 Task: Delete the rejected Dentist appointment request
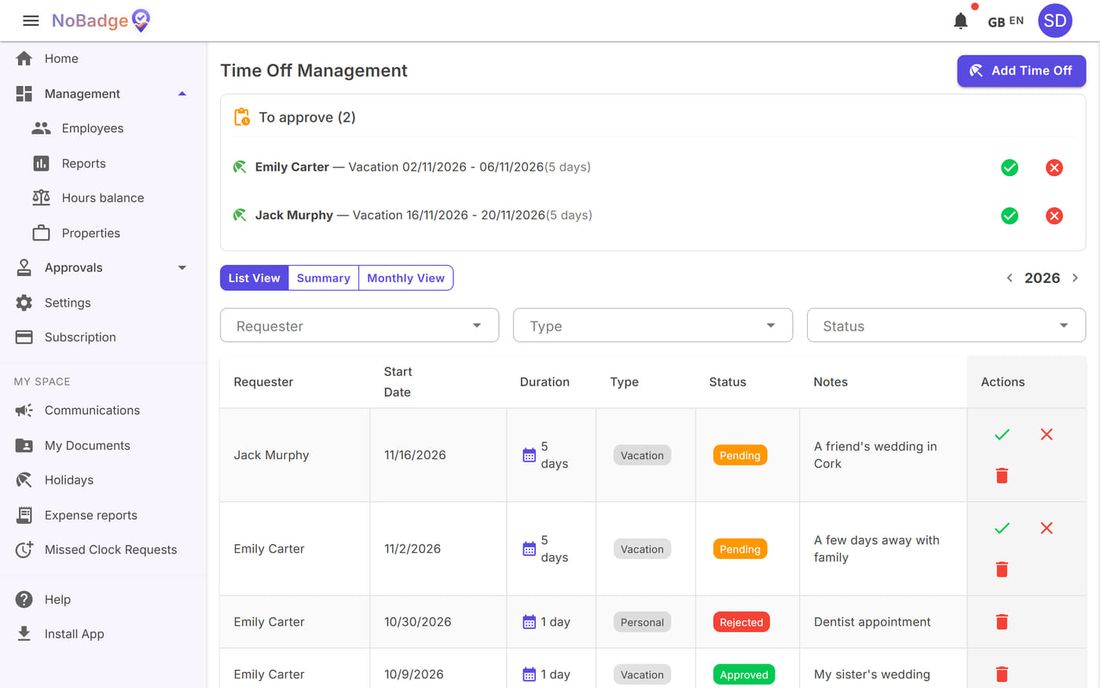pyautogui.click(x=1002, y=622)
